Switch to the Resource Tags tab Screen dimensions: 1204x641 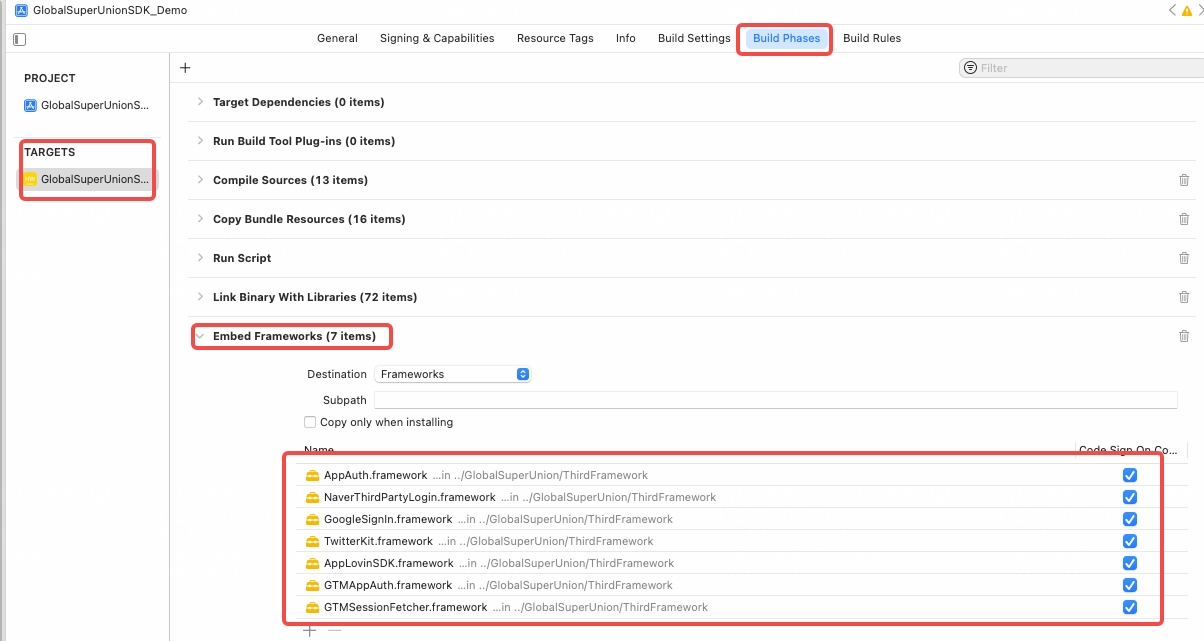tap(555, 38)
